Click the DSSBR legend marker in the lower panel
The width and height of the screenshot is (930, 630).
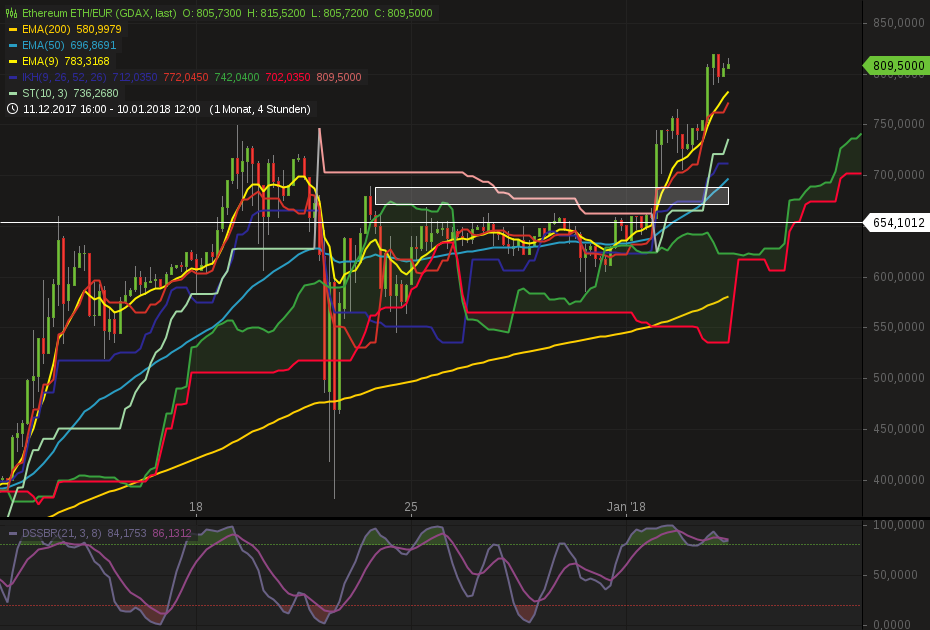[11, 534]
